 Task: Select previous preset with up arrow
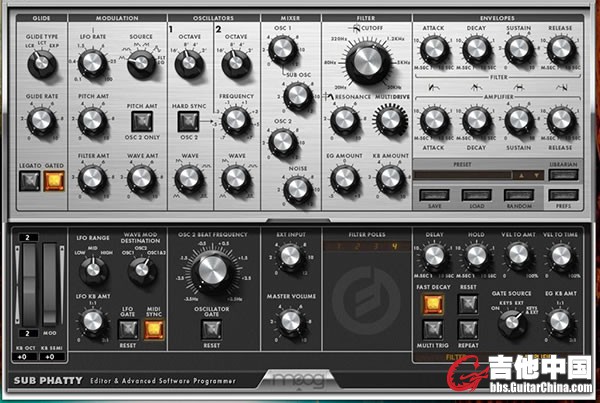(521, 175)
